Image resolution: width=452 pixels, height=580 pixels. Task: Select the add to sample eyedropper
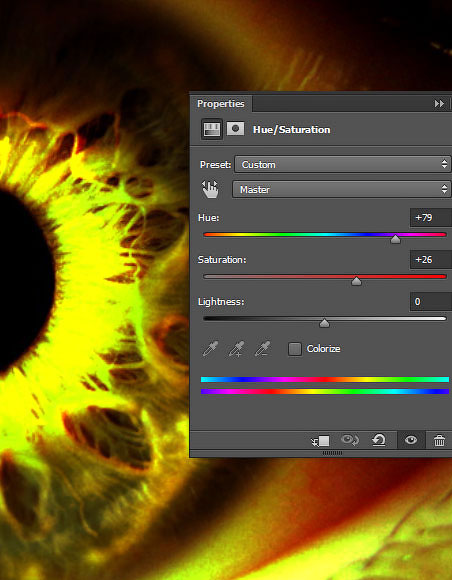tap(236, 348)
